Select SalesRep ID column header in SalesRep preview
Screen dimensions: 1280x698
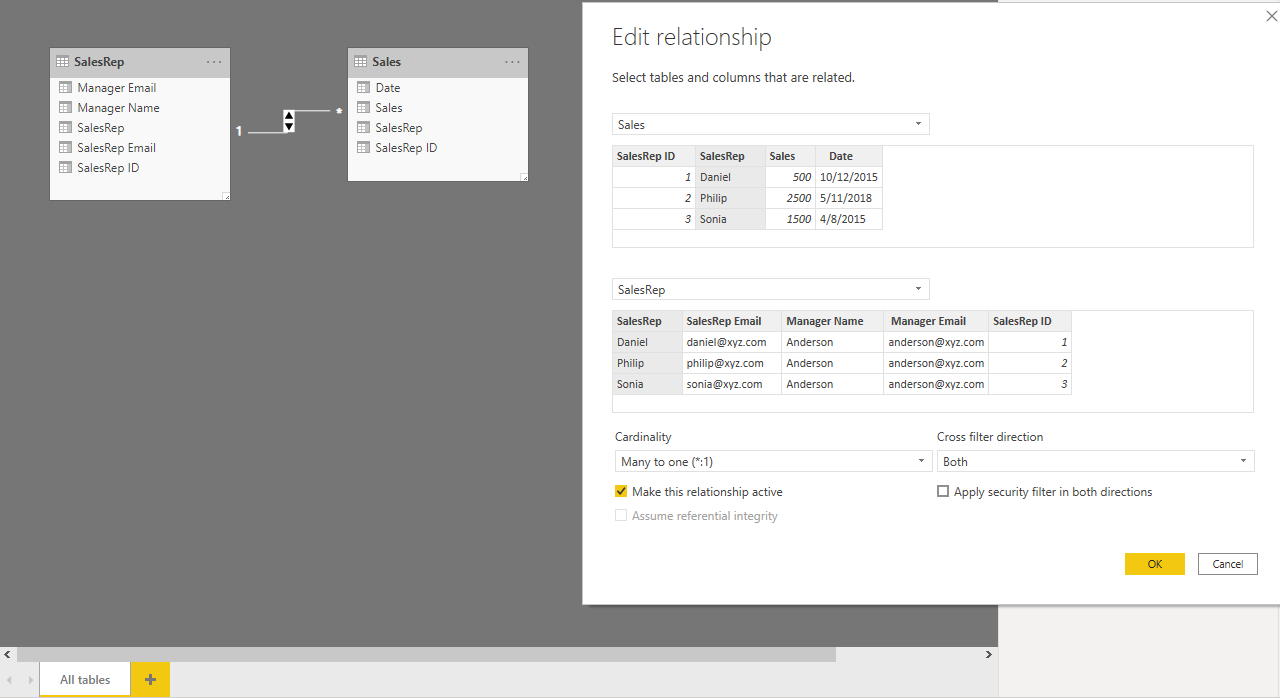[x=1030, y=321]
